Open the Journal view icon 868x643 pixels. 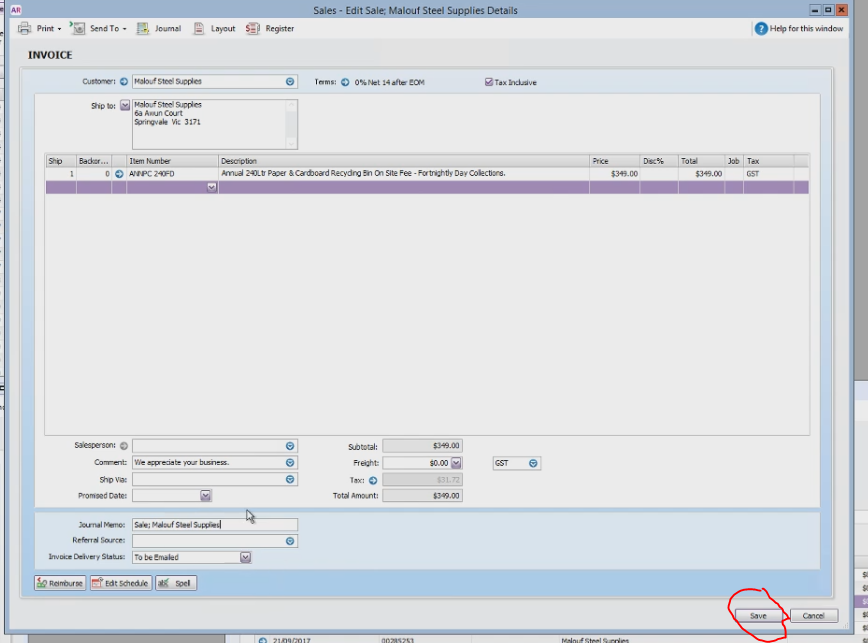click(x=143, y=28)
